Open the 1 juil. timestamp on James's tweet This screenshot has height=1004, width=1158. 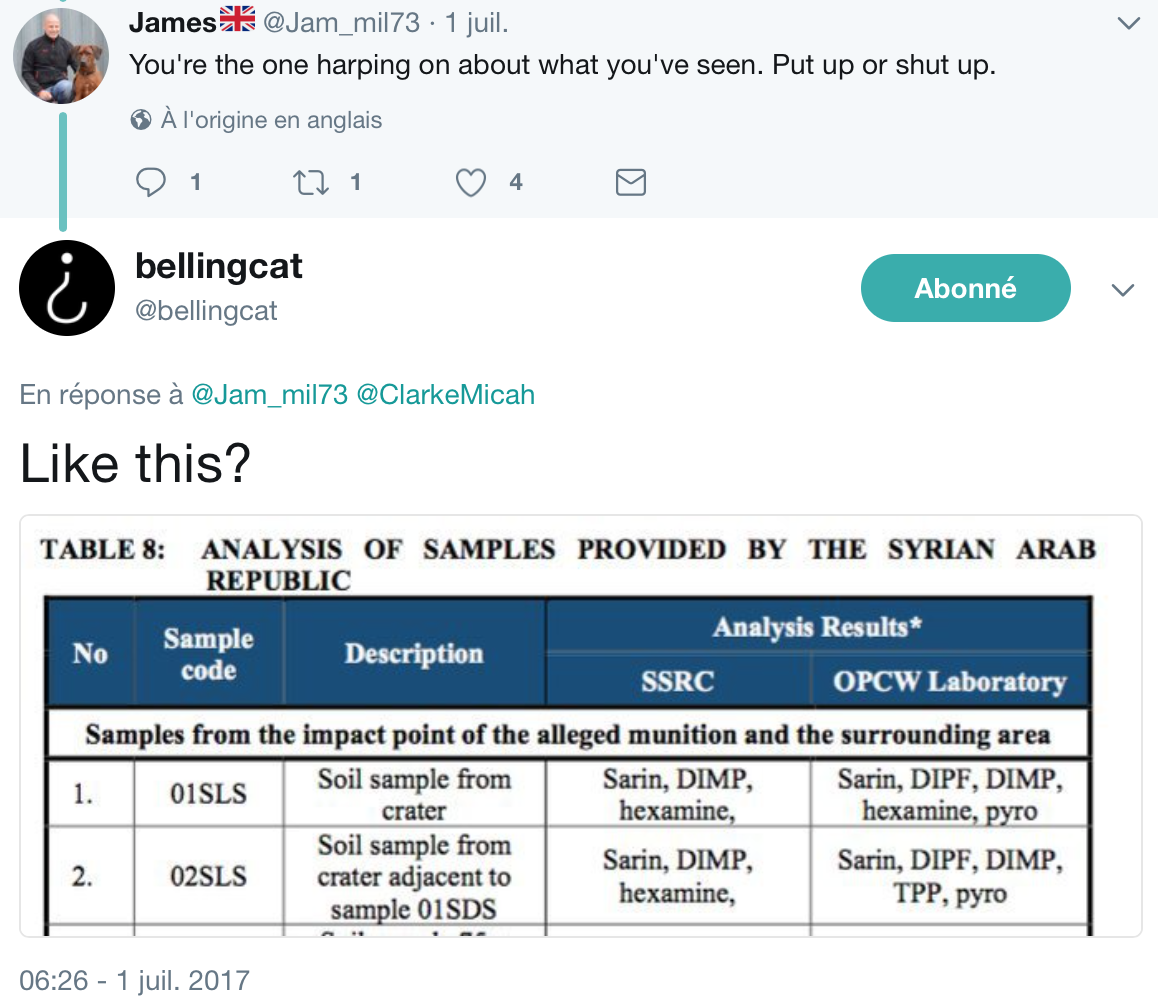(x=476, y=23)
